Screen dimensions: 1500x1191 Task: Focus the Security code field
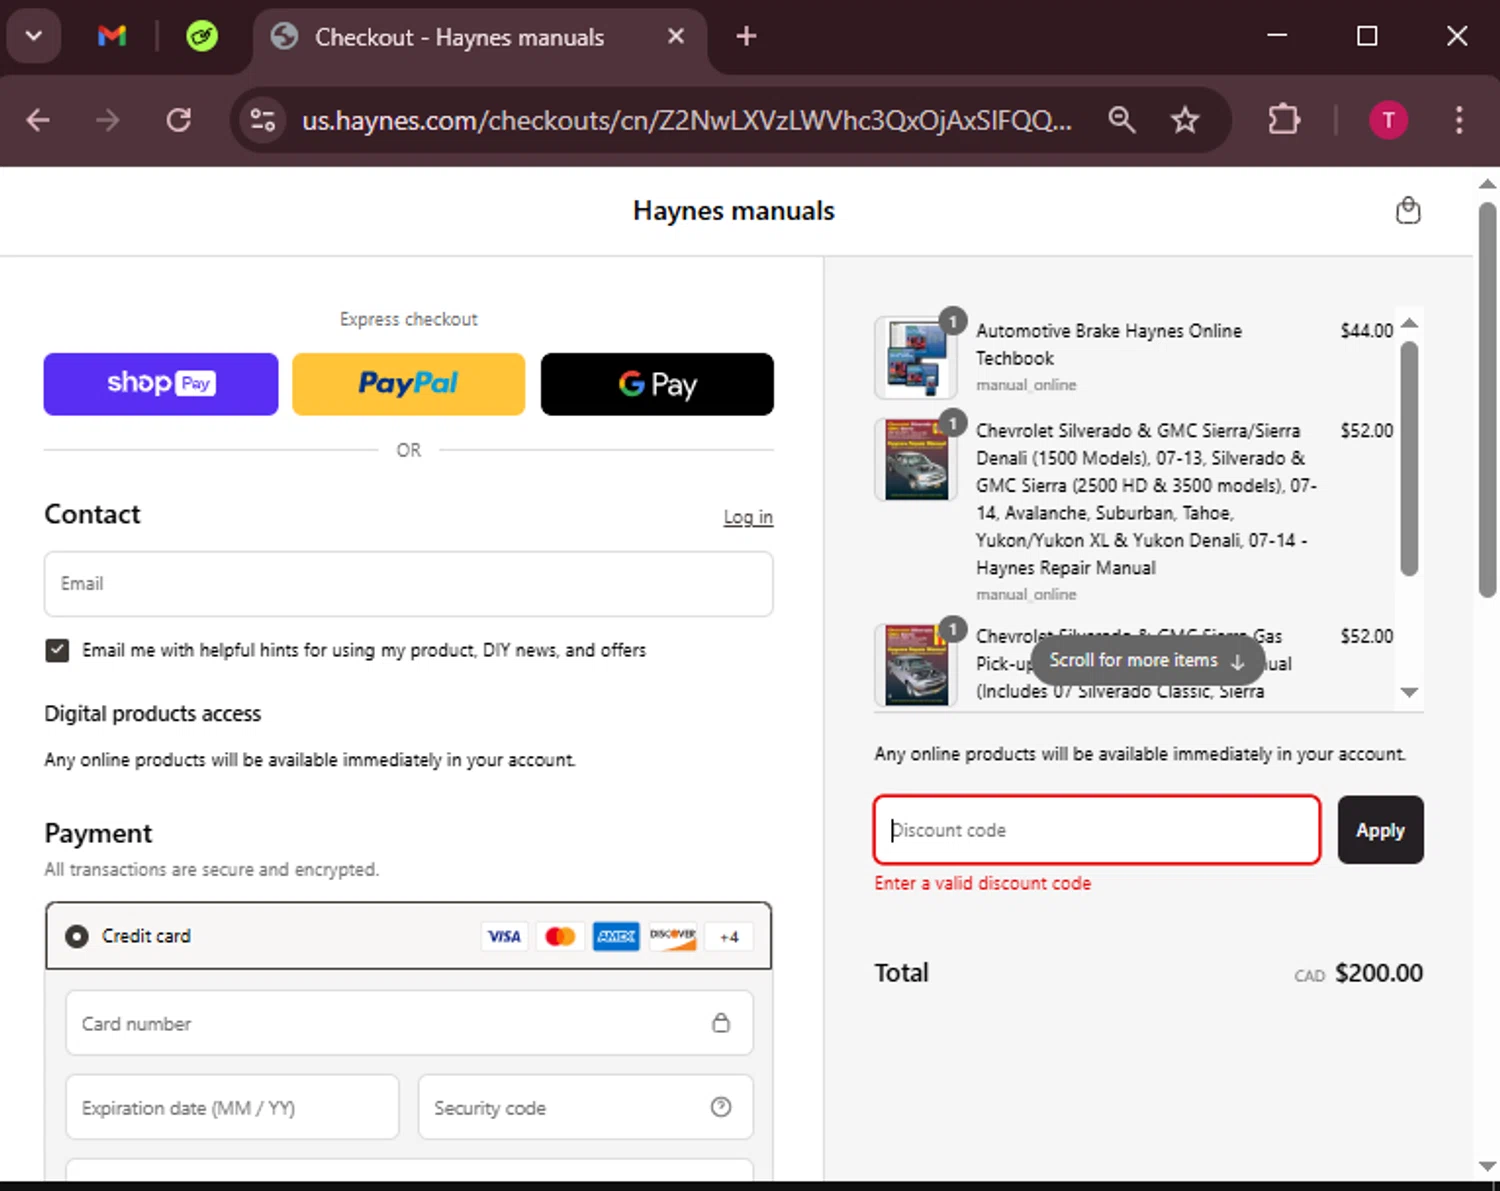tap(585, 1107)
